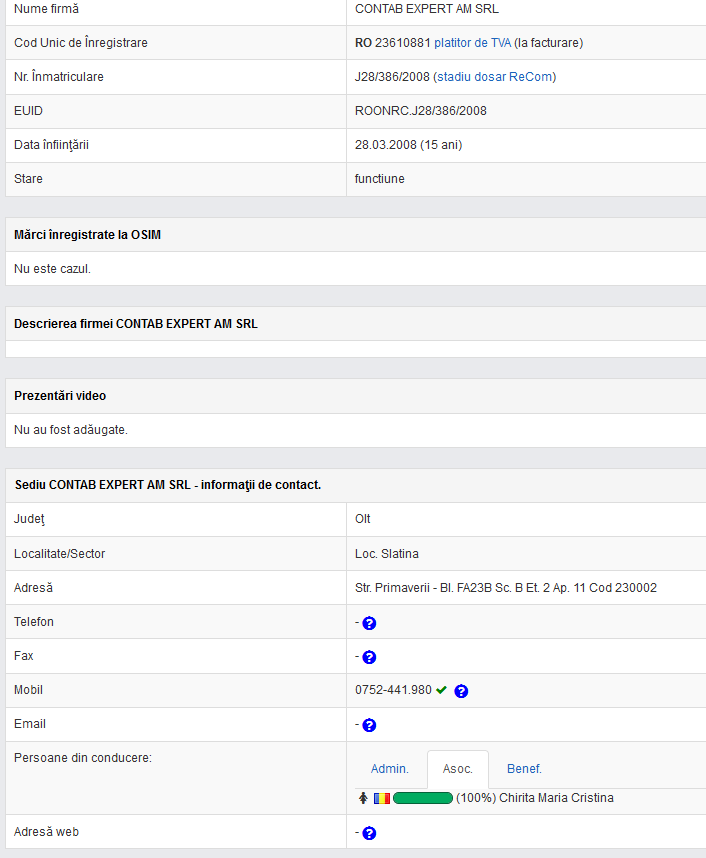
Task: Click the help icon in the Fax row
Action: 369,657
